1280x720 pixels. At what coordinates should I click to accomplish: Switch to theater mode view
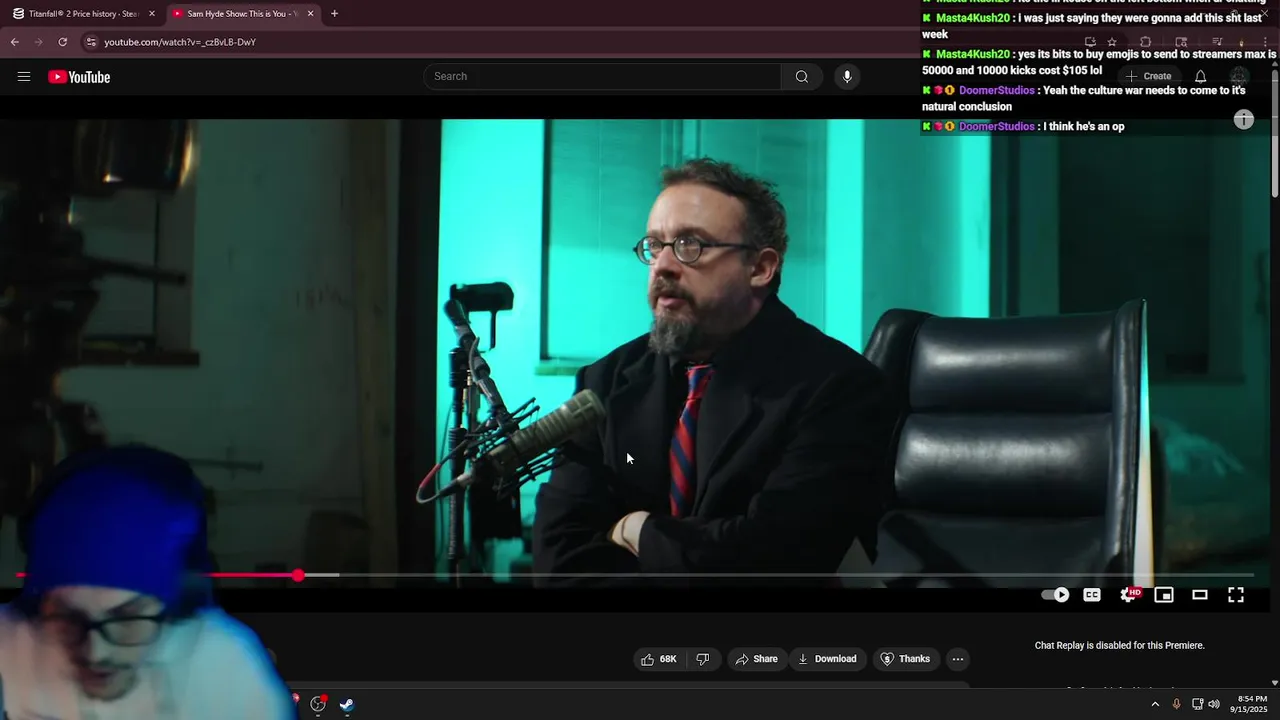coord(1200,595)
